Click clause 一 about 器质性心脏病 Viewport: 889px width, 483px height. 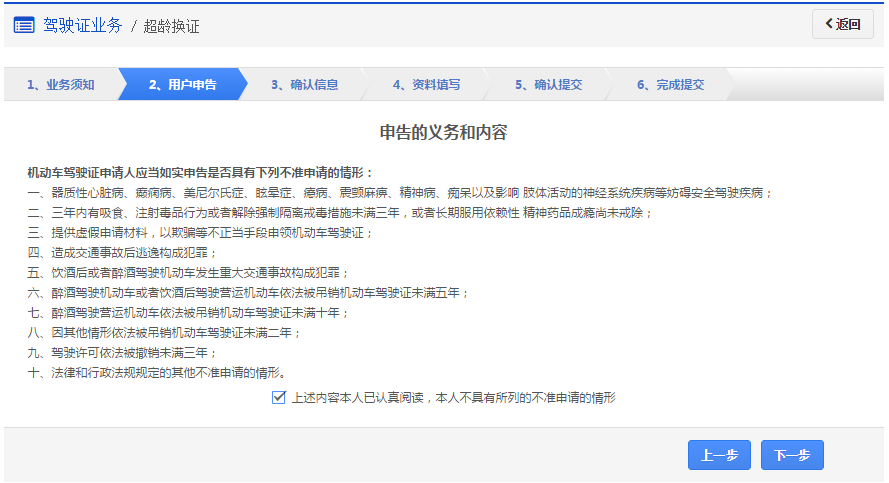coord(400,193)
